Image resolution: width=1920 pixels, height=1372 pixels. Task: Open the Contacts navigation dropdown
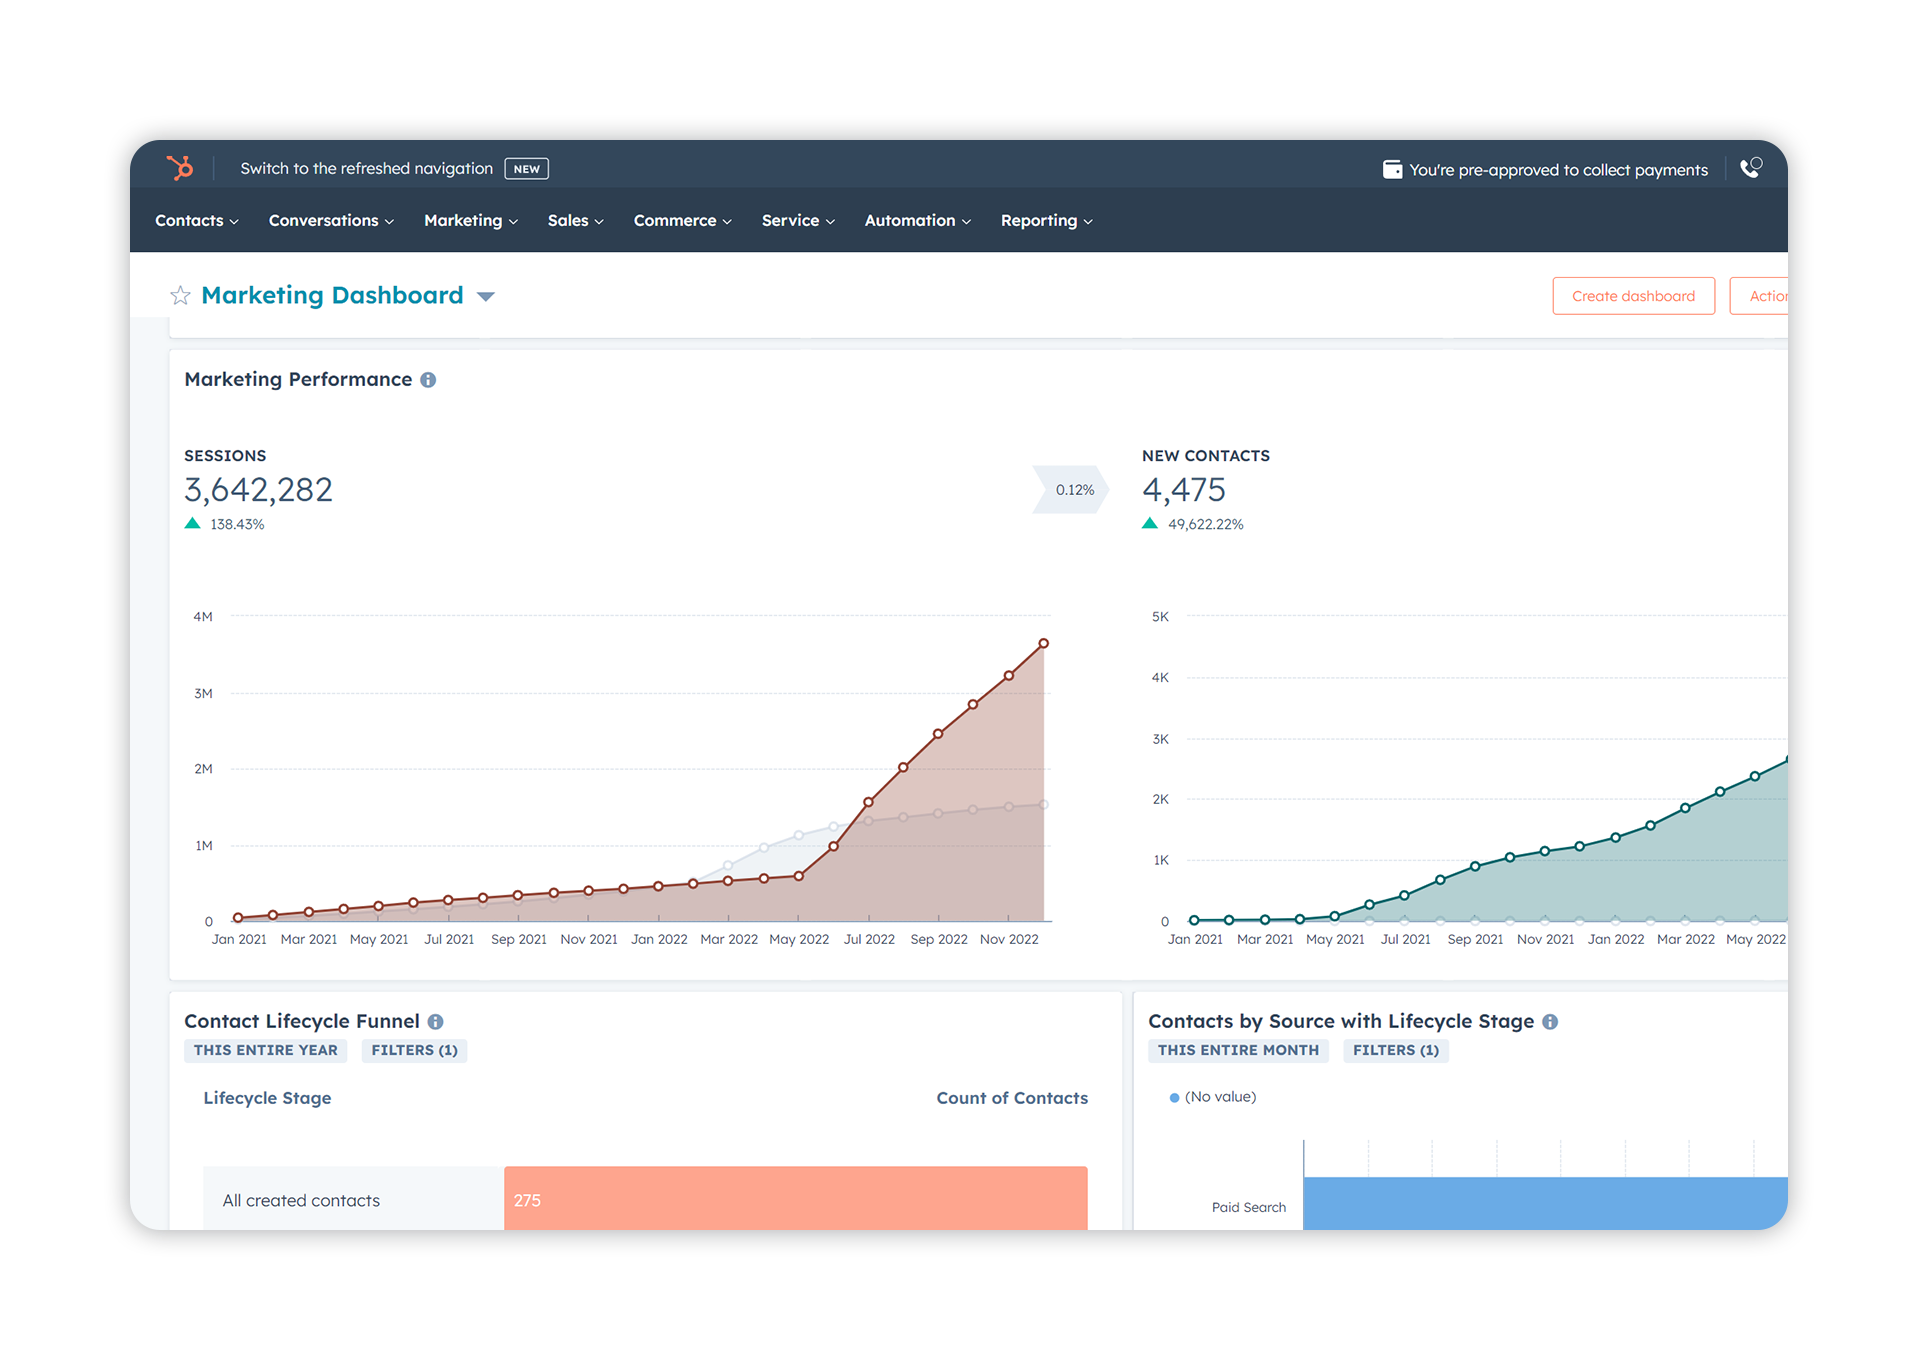(x=196, y=221)
